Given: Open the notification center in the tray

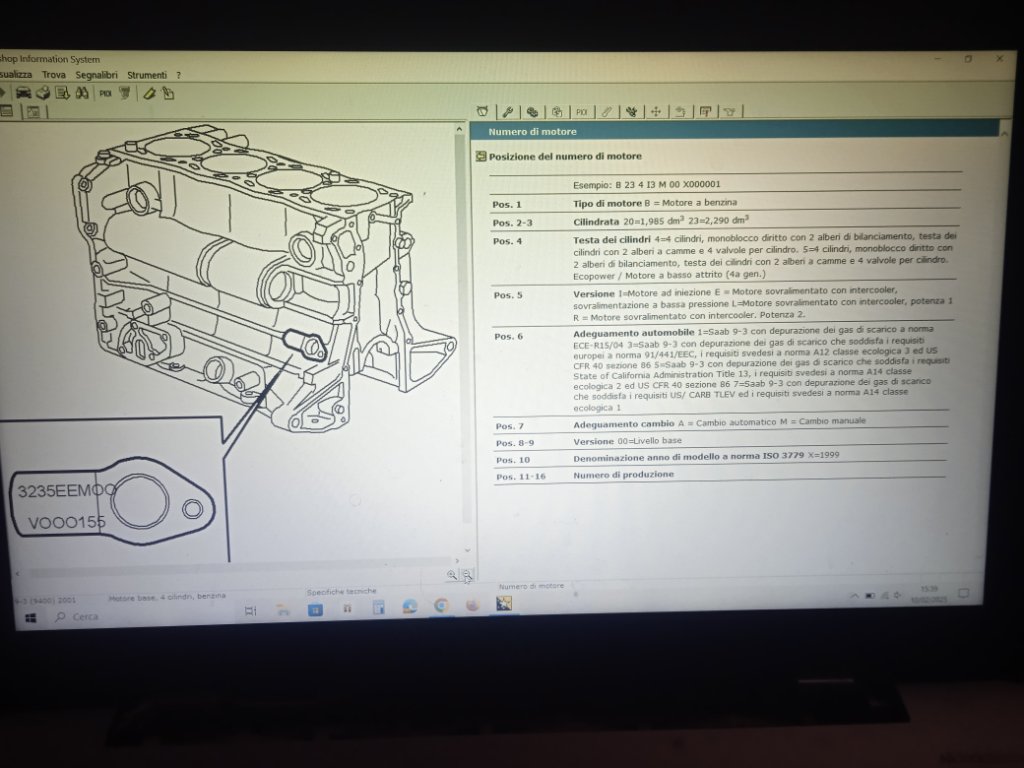Looking at the screenshot, I should coord(963,593).
